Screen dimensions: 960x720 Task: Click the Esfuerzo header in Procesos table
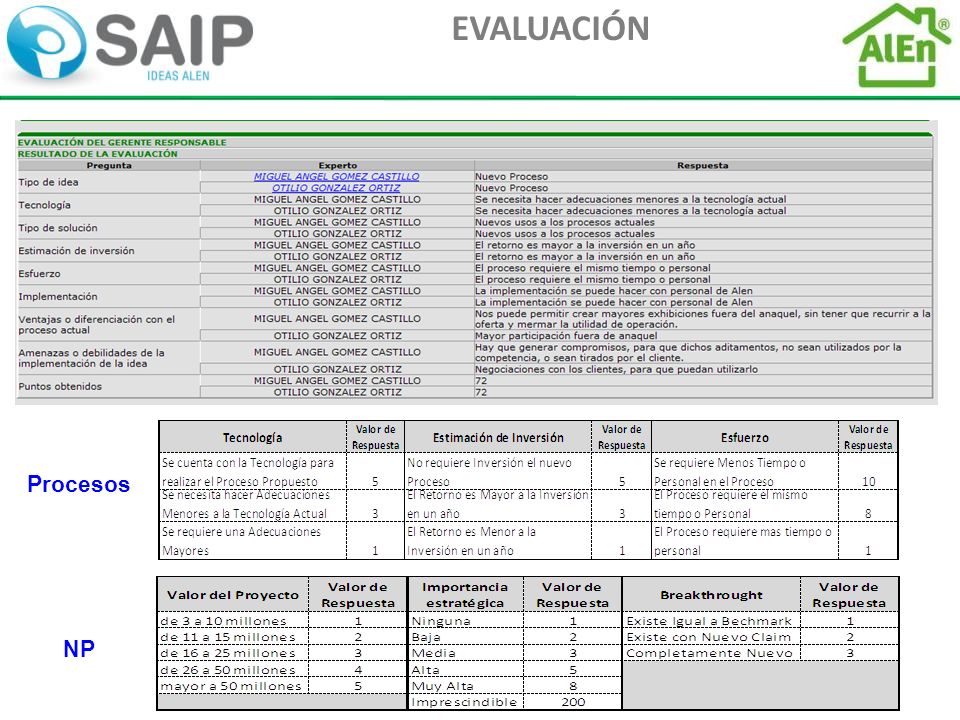(744, 438)
